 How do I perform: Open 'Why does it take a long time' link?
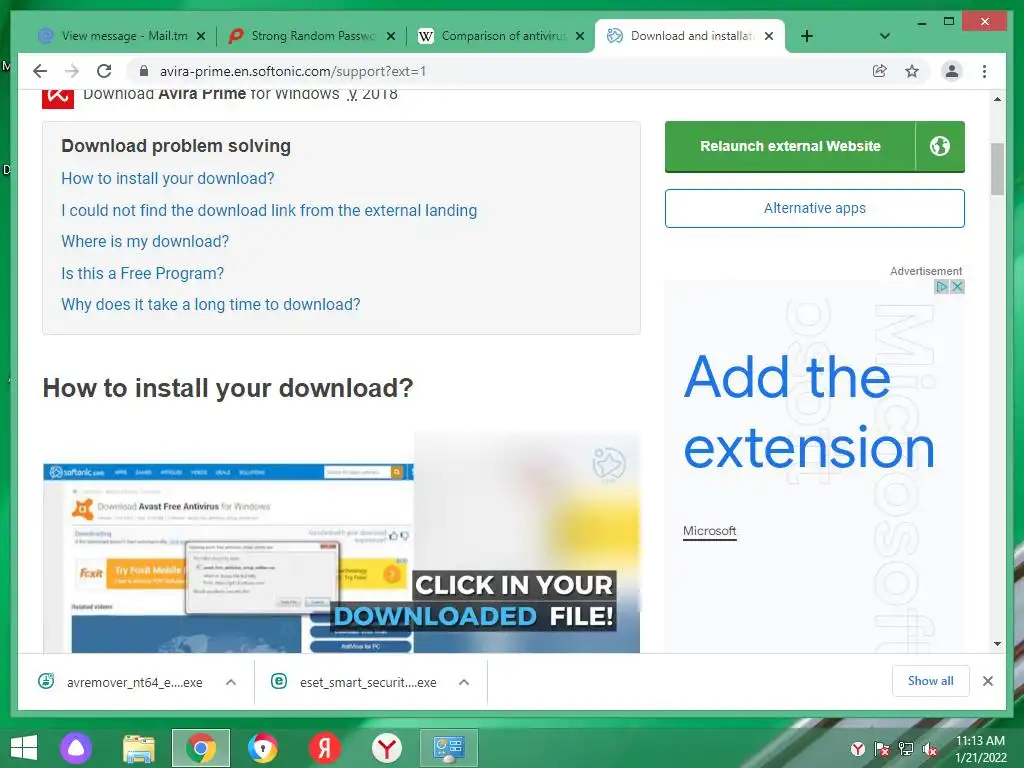[211, 304]
